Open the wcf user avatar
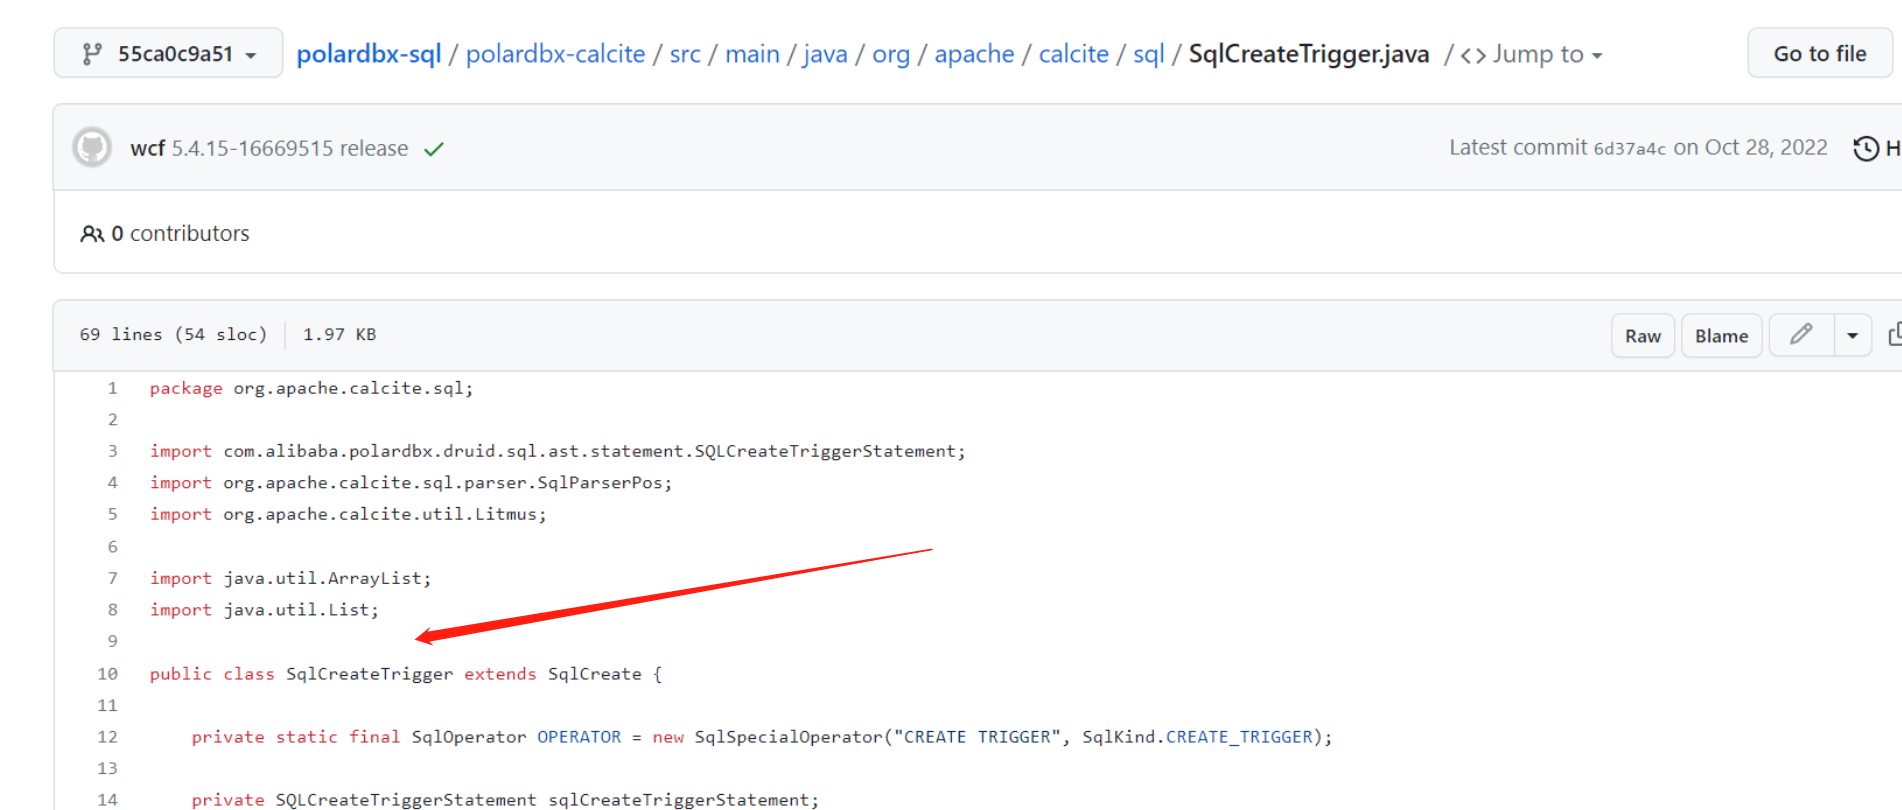This screenshot has height=810, width=1902. tap(92, 148)
